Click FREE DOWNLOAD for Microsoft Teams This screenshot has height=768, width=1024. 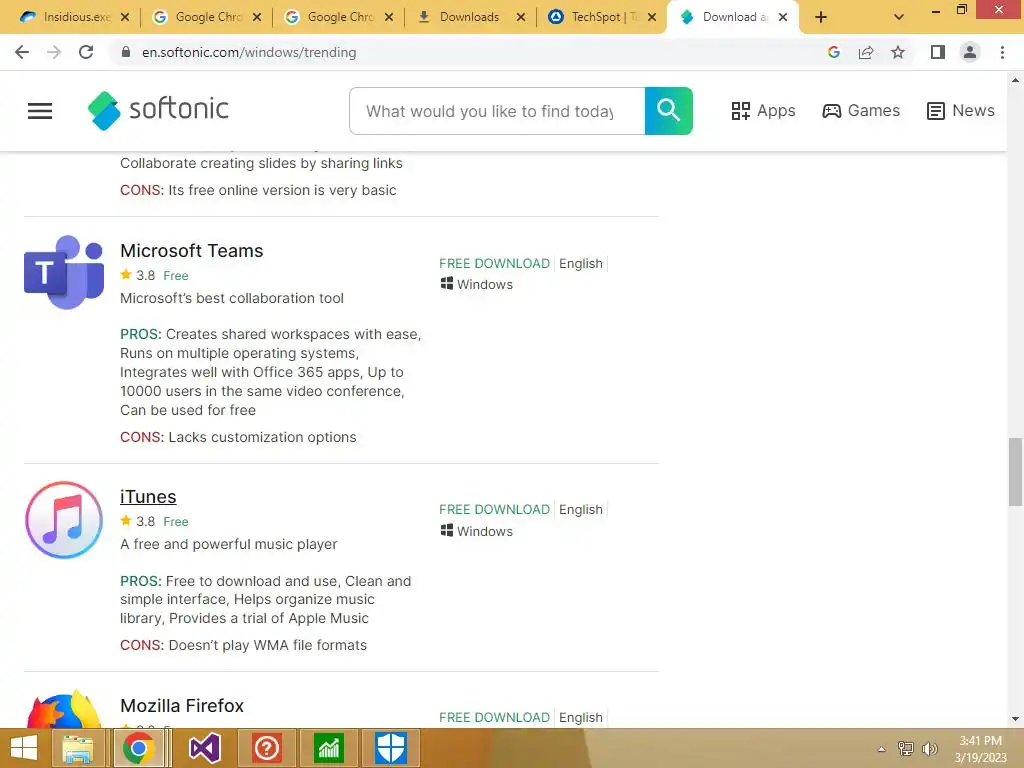tap(494, 263)
